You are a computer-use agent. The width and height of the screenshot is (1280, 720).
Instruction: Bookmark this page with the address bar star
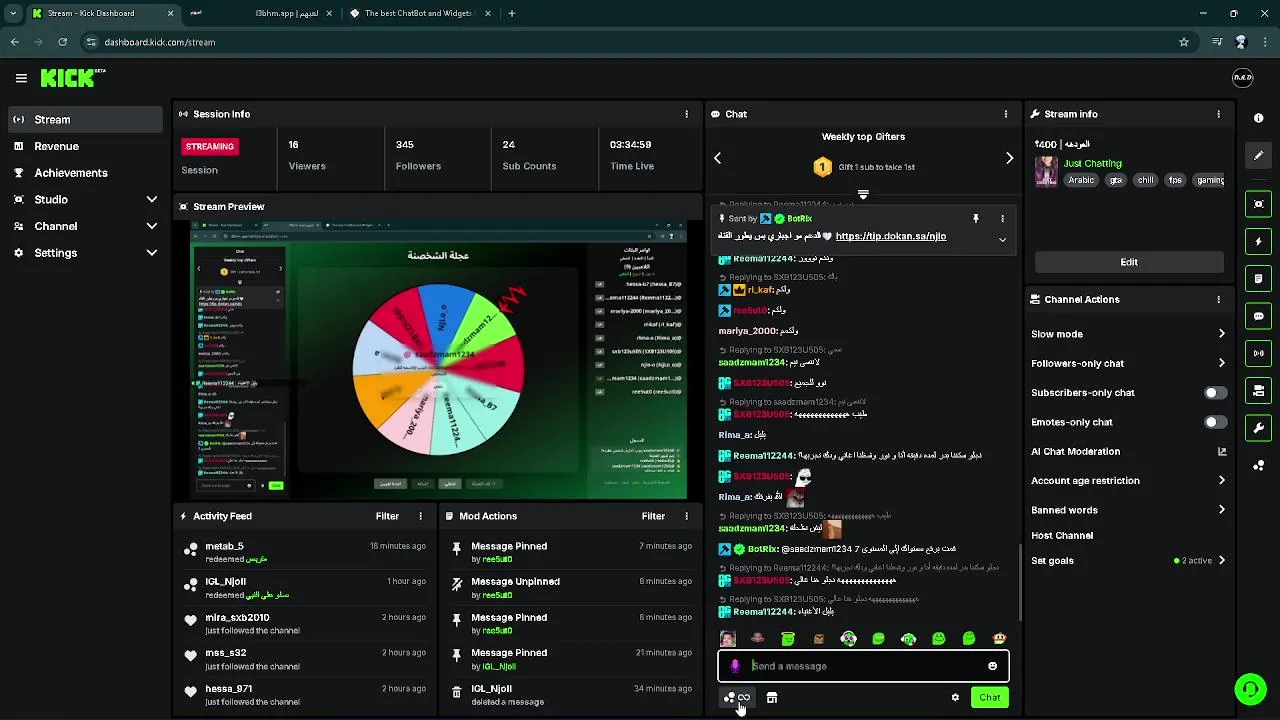click(1184, 42)
